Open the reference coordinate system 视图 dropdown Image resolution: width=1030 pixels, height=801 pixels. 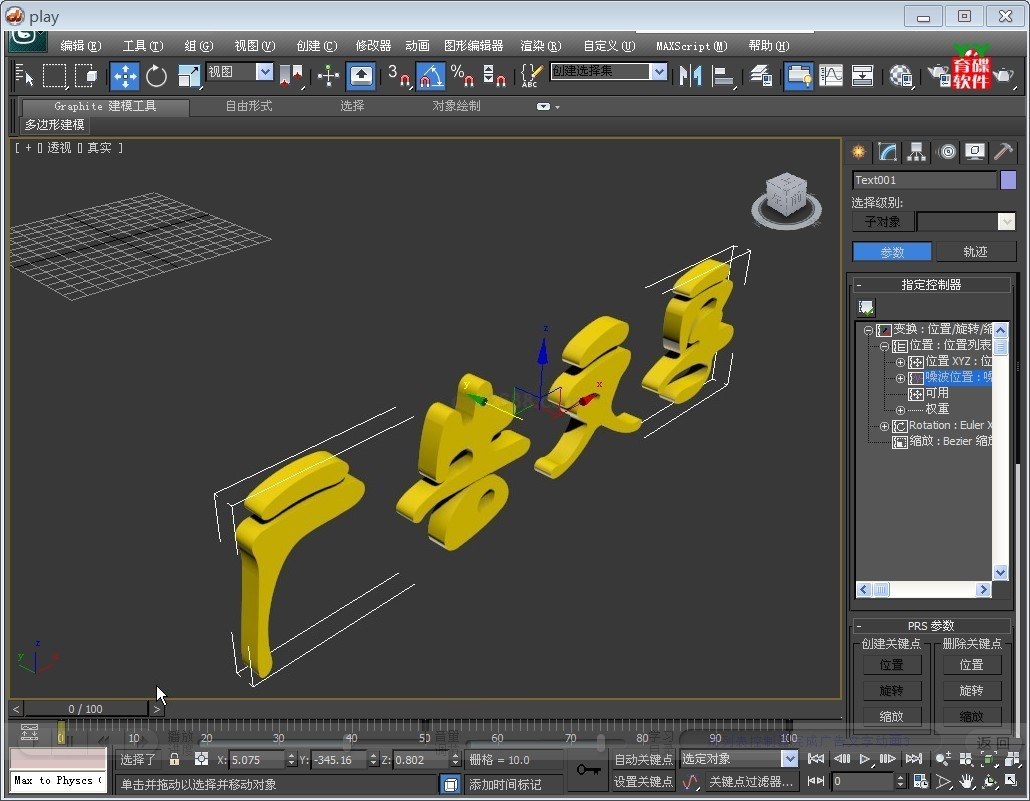pos(264,72)
